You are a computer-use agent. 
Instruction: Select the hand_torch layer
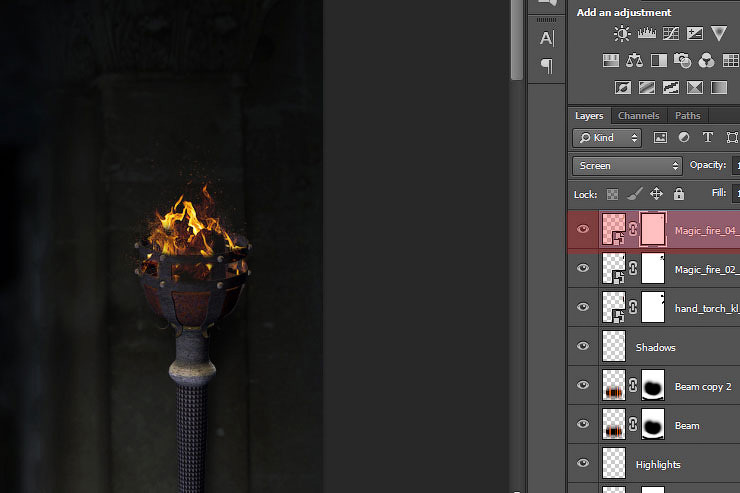click(x=705, y=308)
